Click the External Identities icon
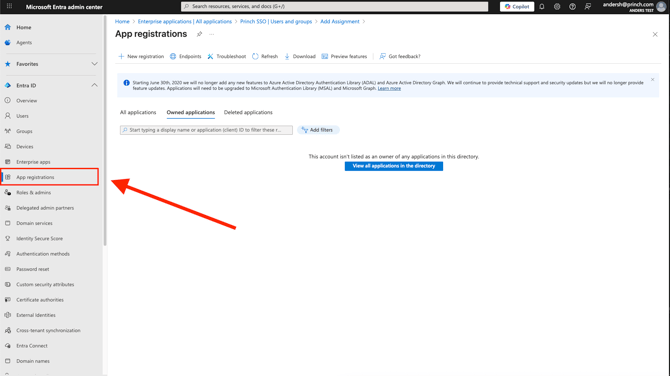The image size is (670, 376). click(8, 315)
